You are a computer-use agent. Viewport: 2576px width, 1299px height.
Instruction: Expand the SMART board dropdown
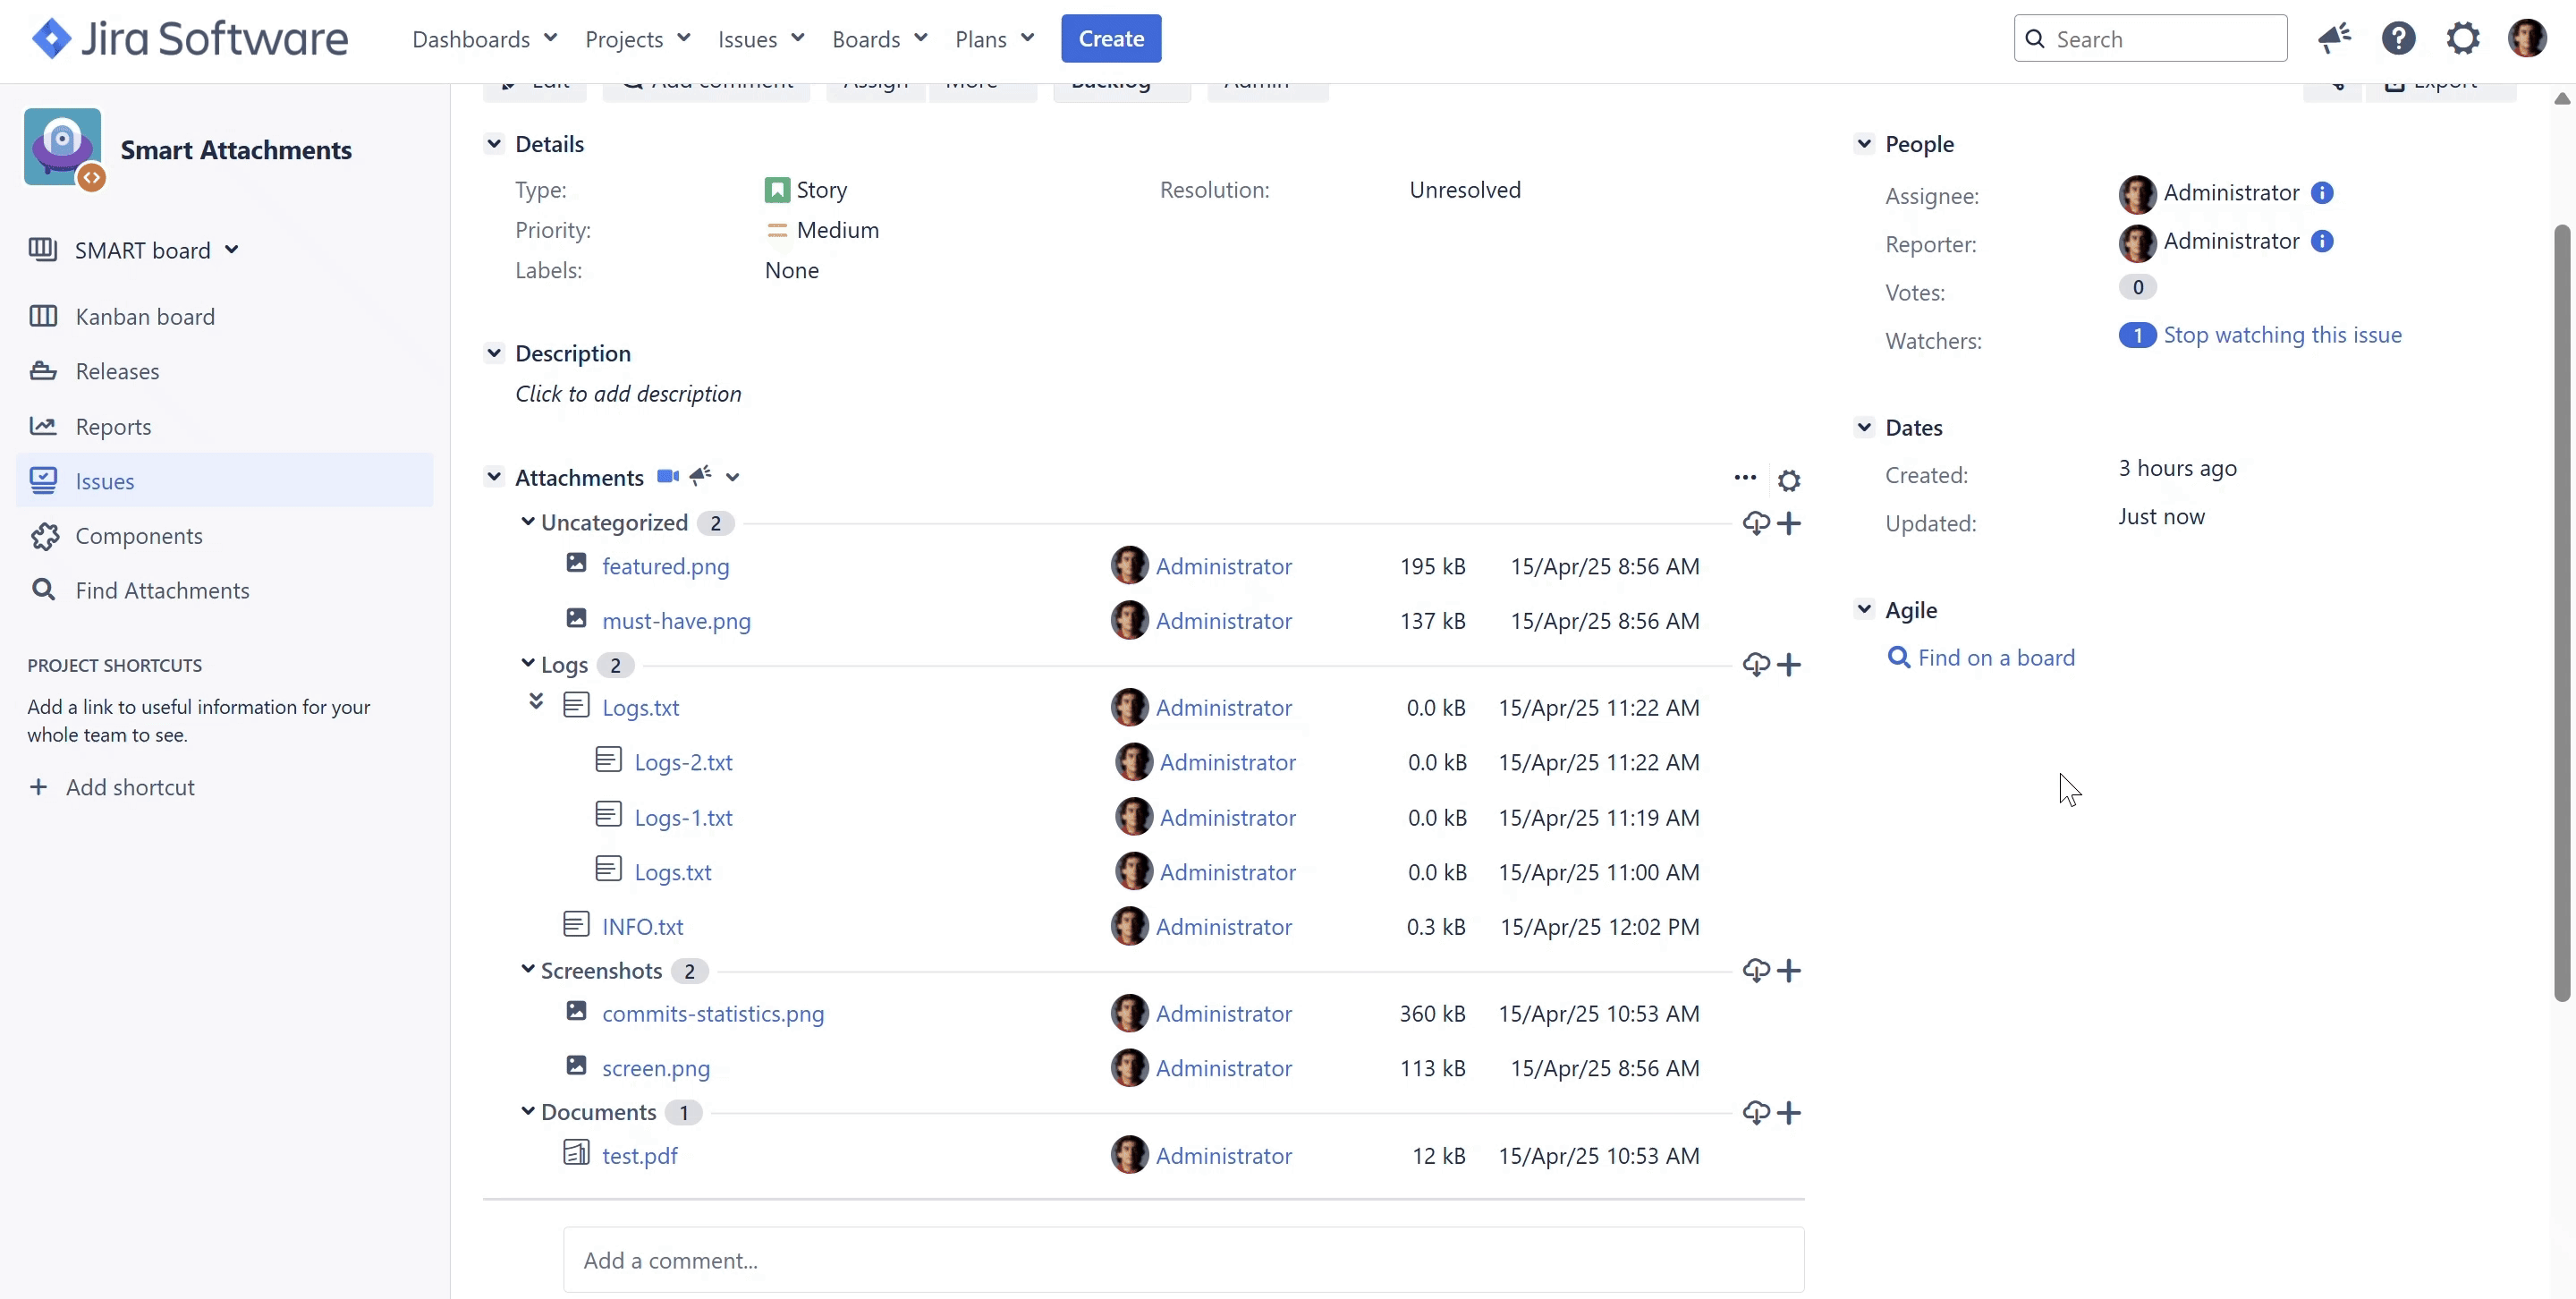coord(232,250)
